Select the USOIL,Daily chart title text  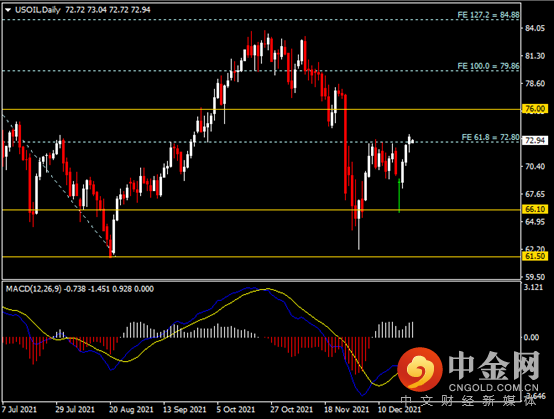tap(38, 10)
